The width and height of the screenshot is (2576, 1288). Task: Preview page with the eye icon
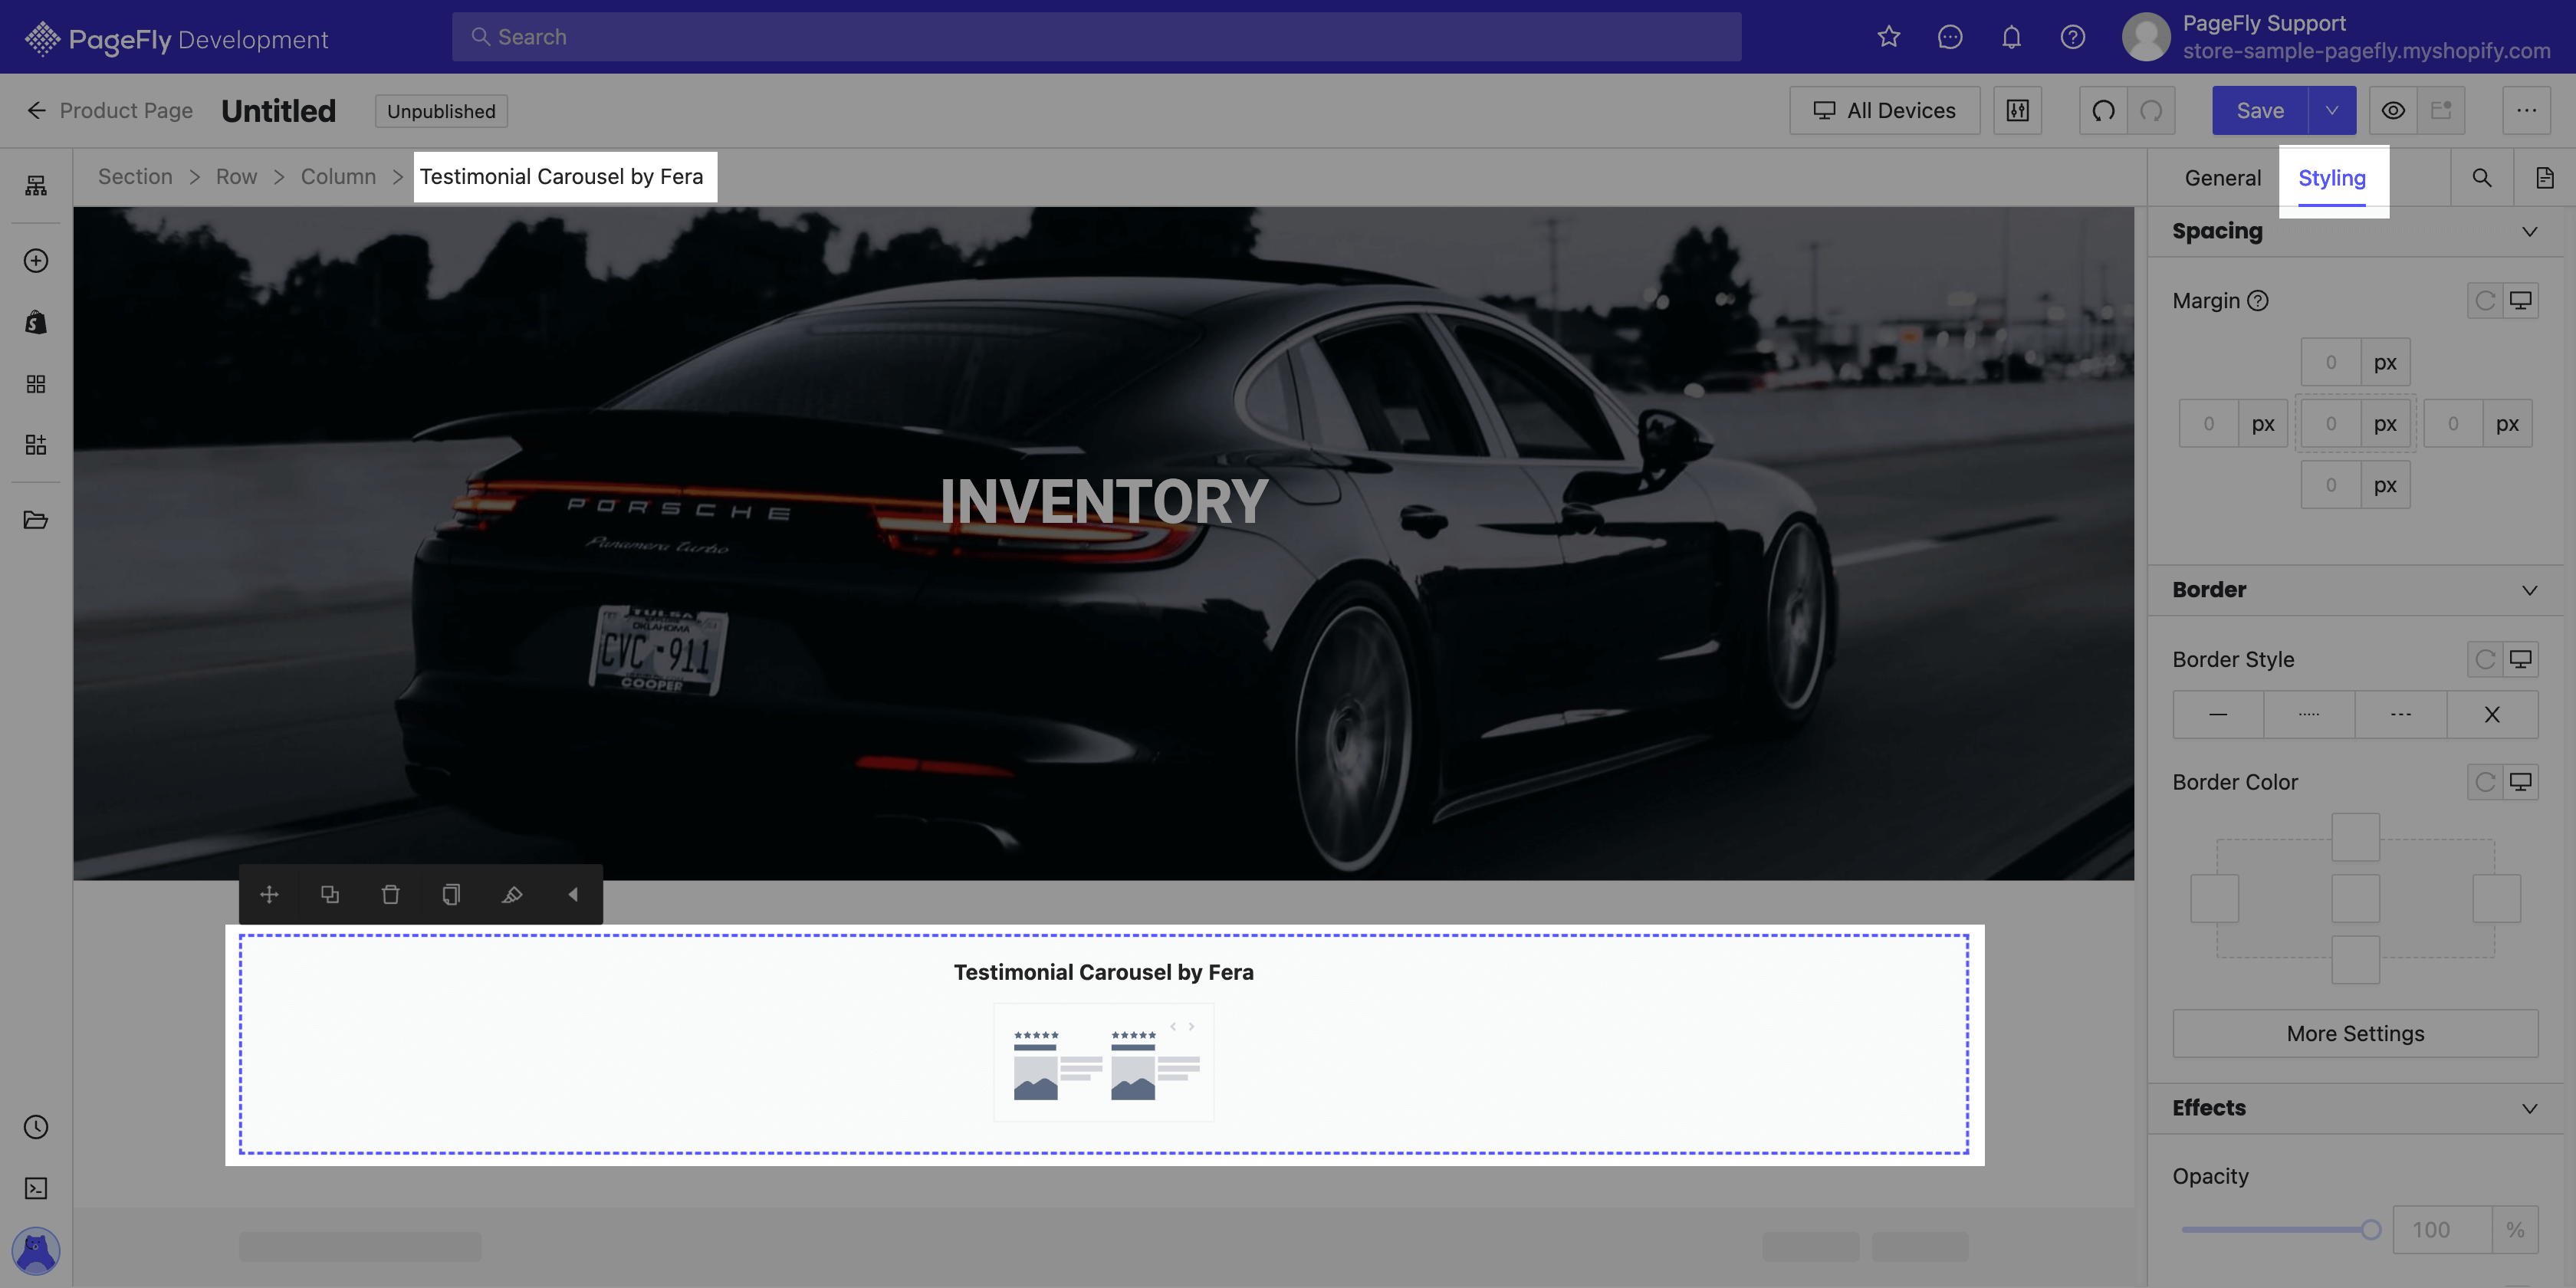pos(2393,110)
